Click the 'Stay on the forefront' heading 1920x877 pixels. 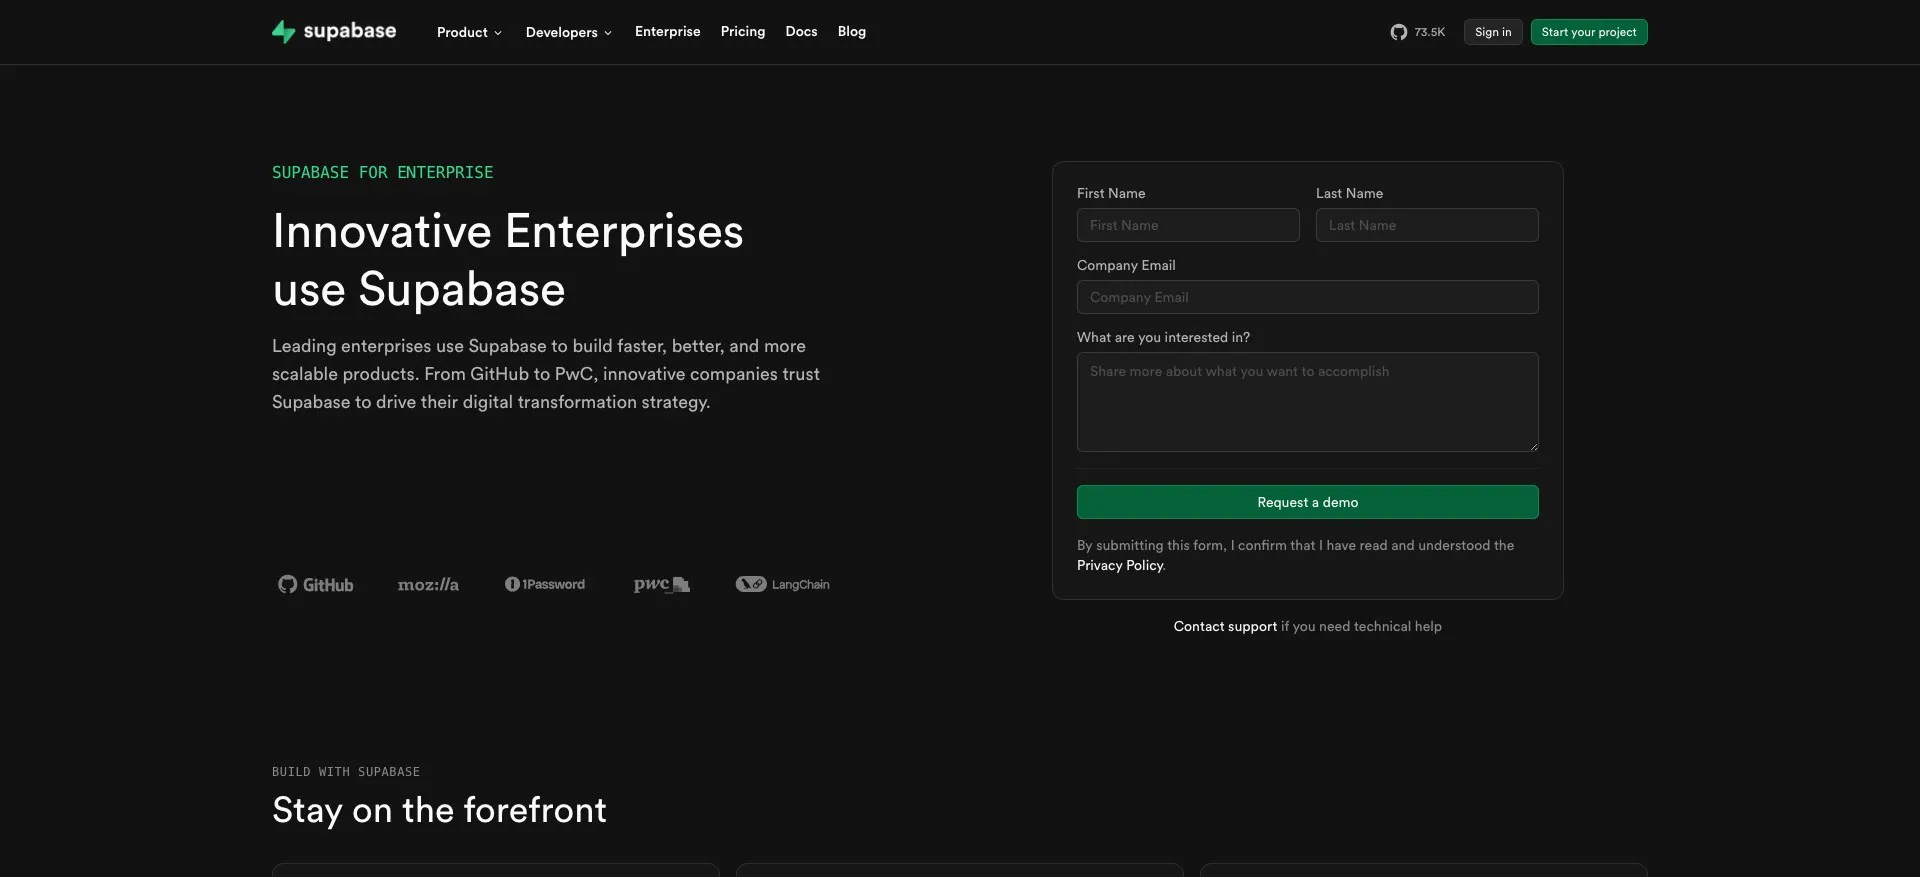click(439, 810)
